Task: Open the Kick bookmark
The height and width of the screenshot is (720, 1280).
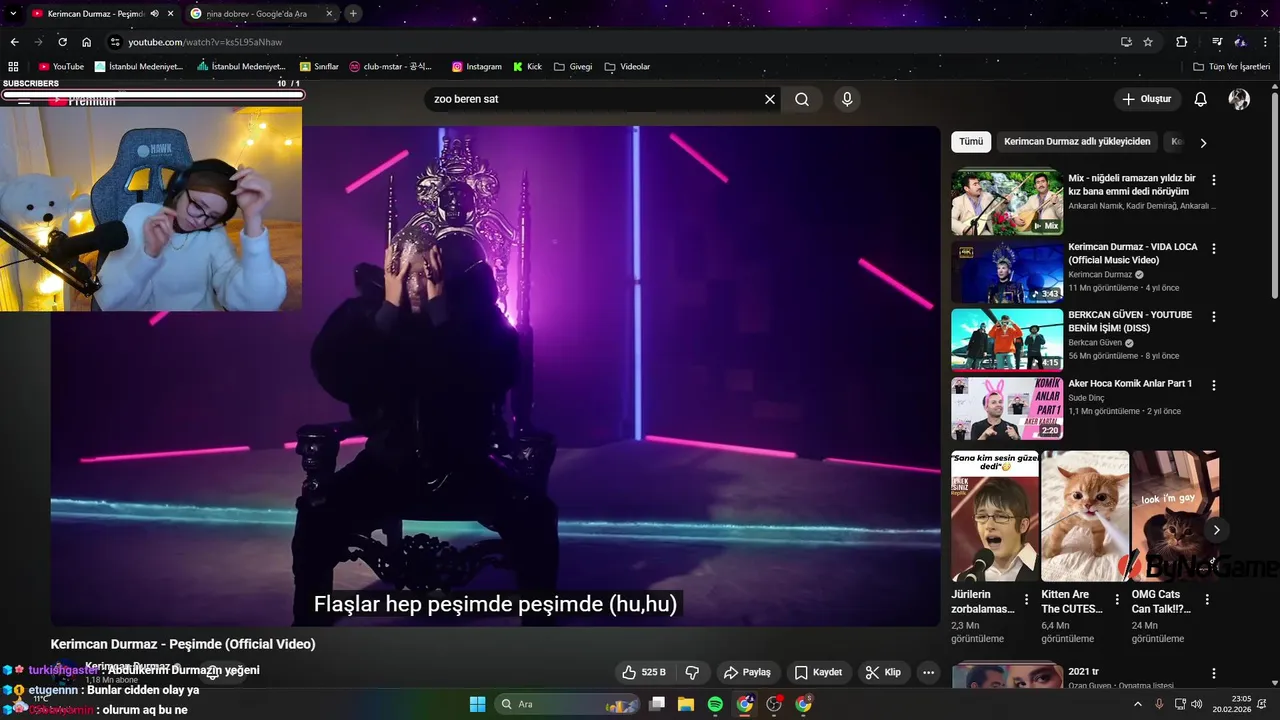Action: pyautogui.click(x=528, y=67)
